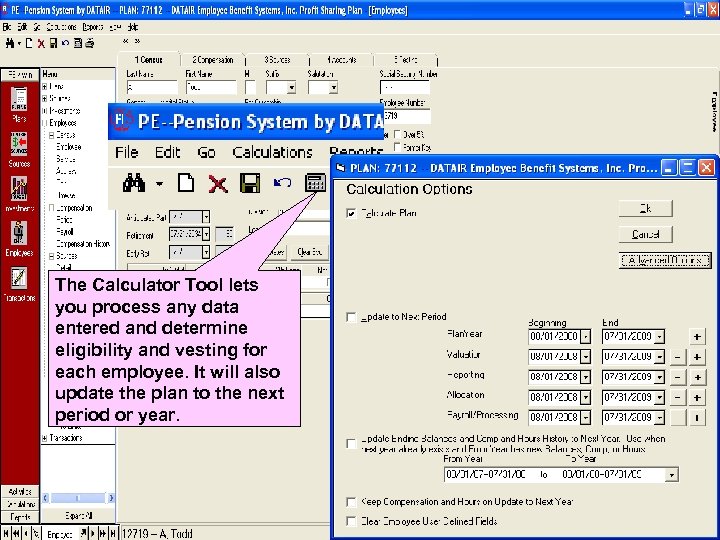Click Expand All below the Menu tree
This screenshot has height=540, width=720.
[78, 516]
